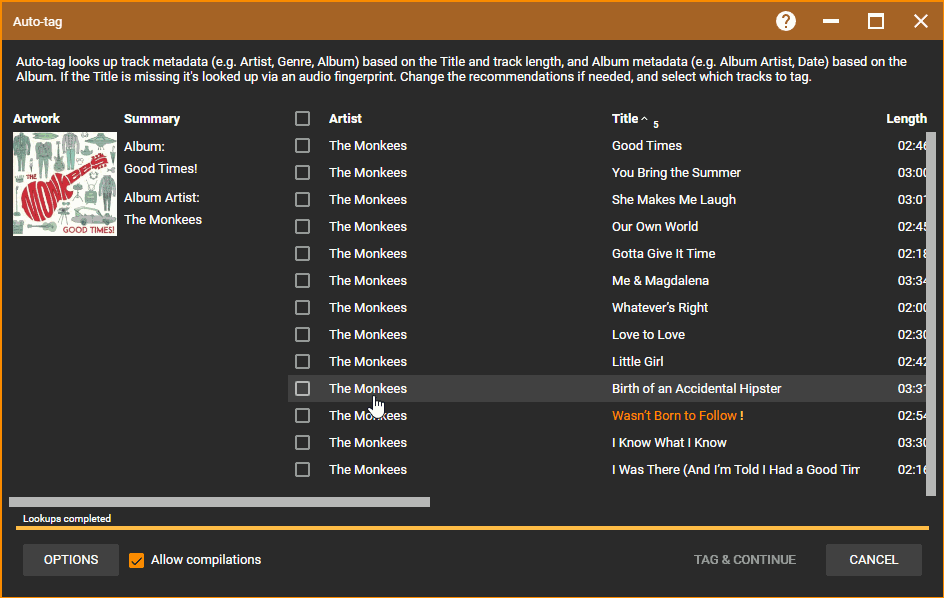Click the Me & Magdalena track title
The width and height of the screenshot is (944, 598).
pos(660,281)
